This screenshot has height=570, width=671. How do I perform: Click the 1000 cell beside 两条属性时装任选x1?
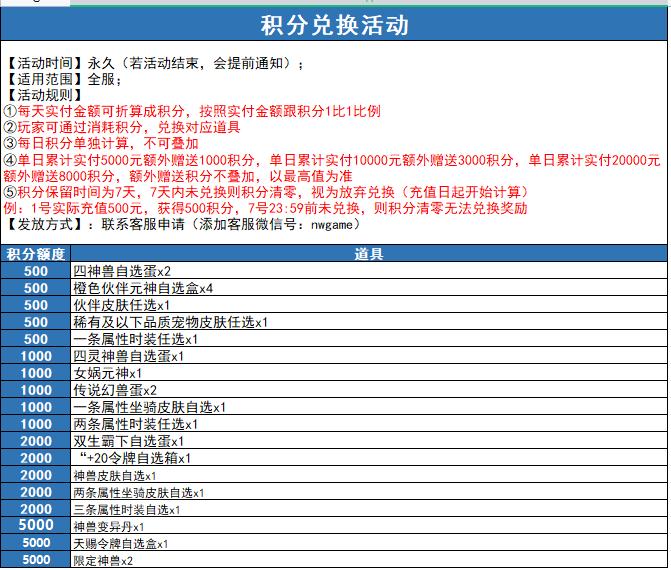coord(36,424)
